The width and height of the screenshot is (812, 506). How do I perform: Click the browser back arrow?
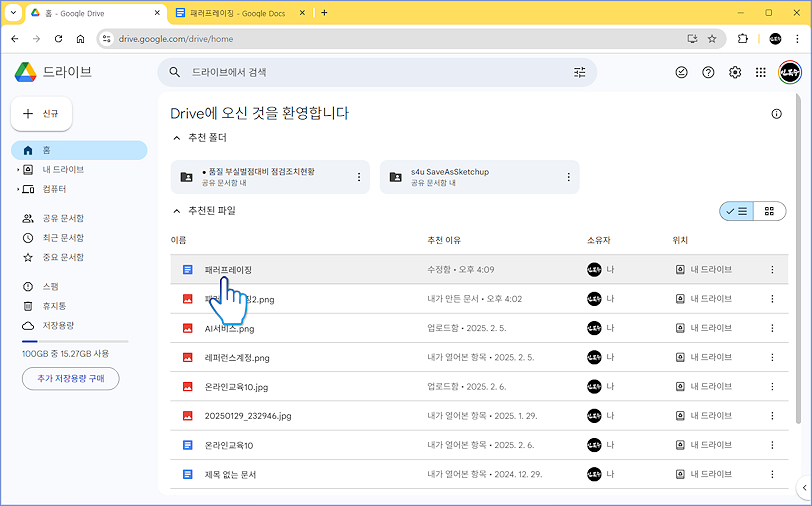15,39
